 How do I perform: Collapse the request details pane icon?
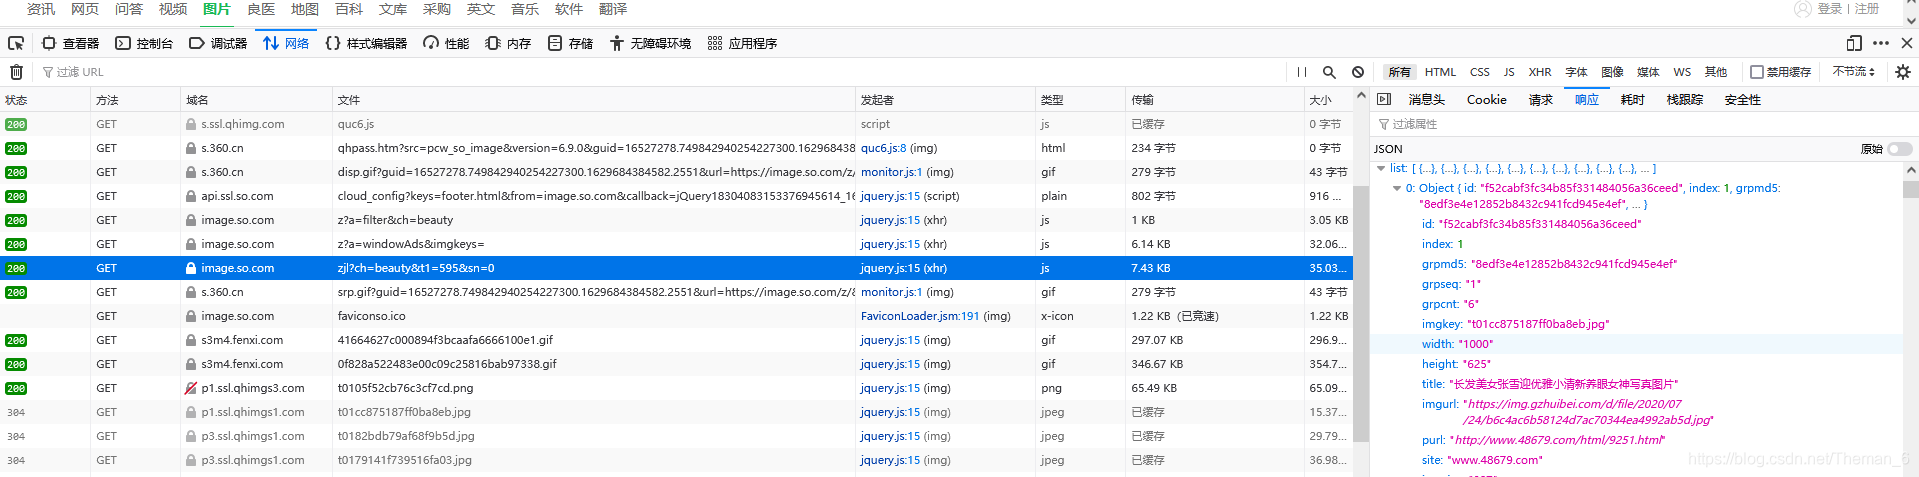(1384, 99)
